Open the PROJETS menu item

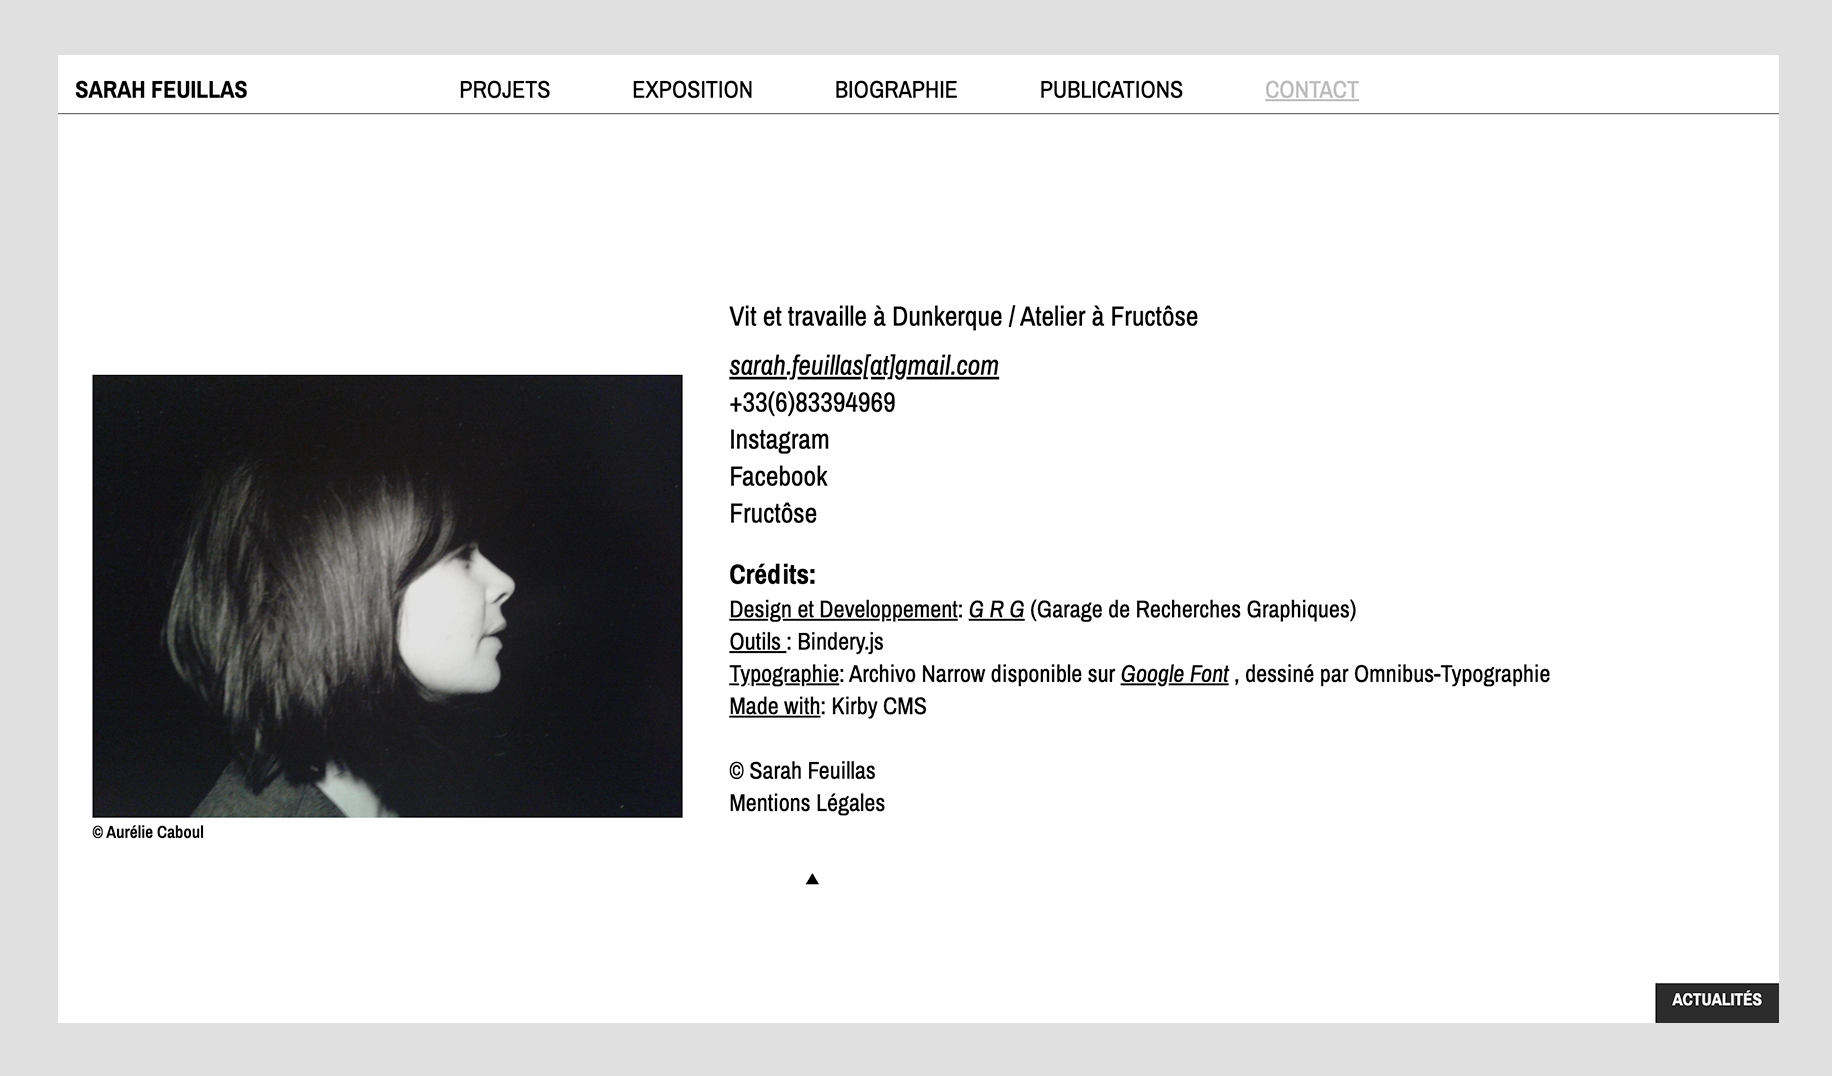[504, 89]
